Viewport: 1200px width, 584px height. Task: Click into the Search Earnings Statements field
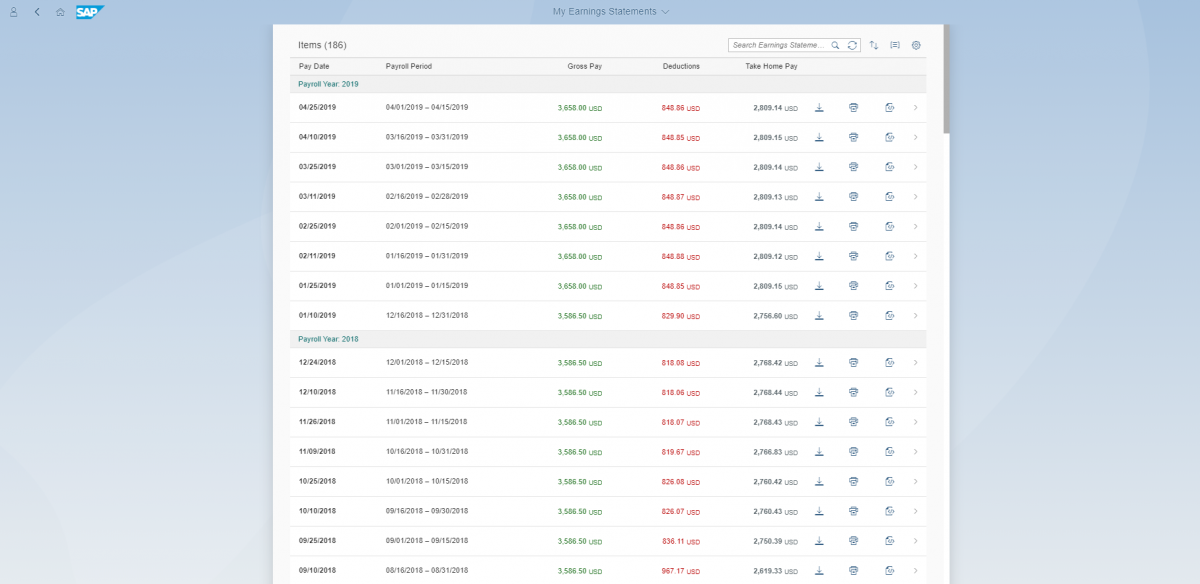[x=778, y=45]
